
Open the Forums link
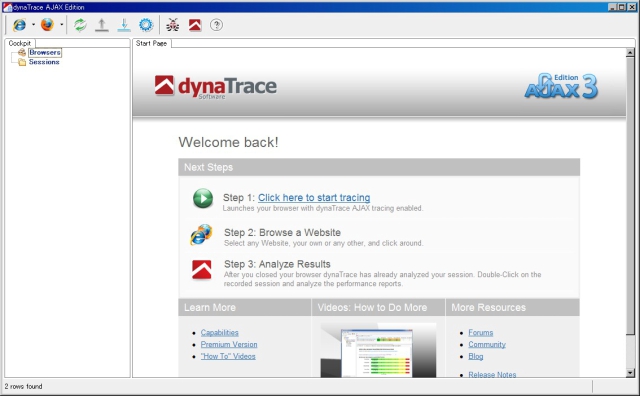tap(481, 333)
